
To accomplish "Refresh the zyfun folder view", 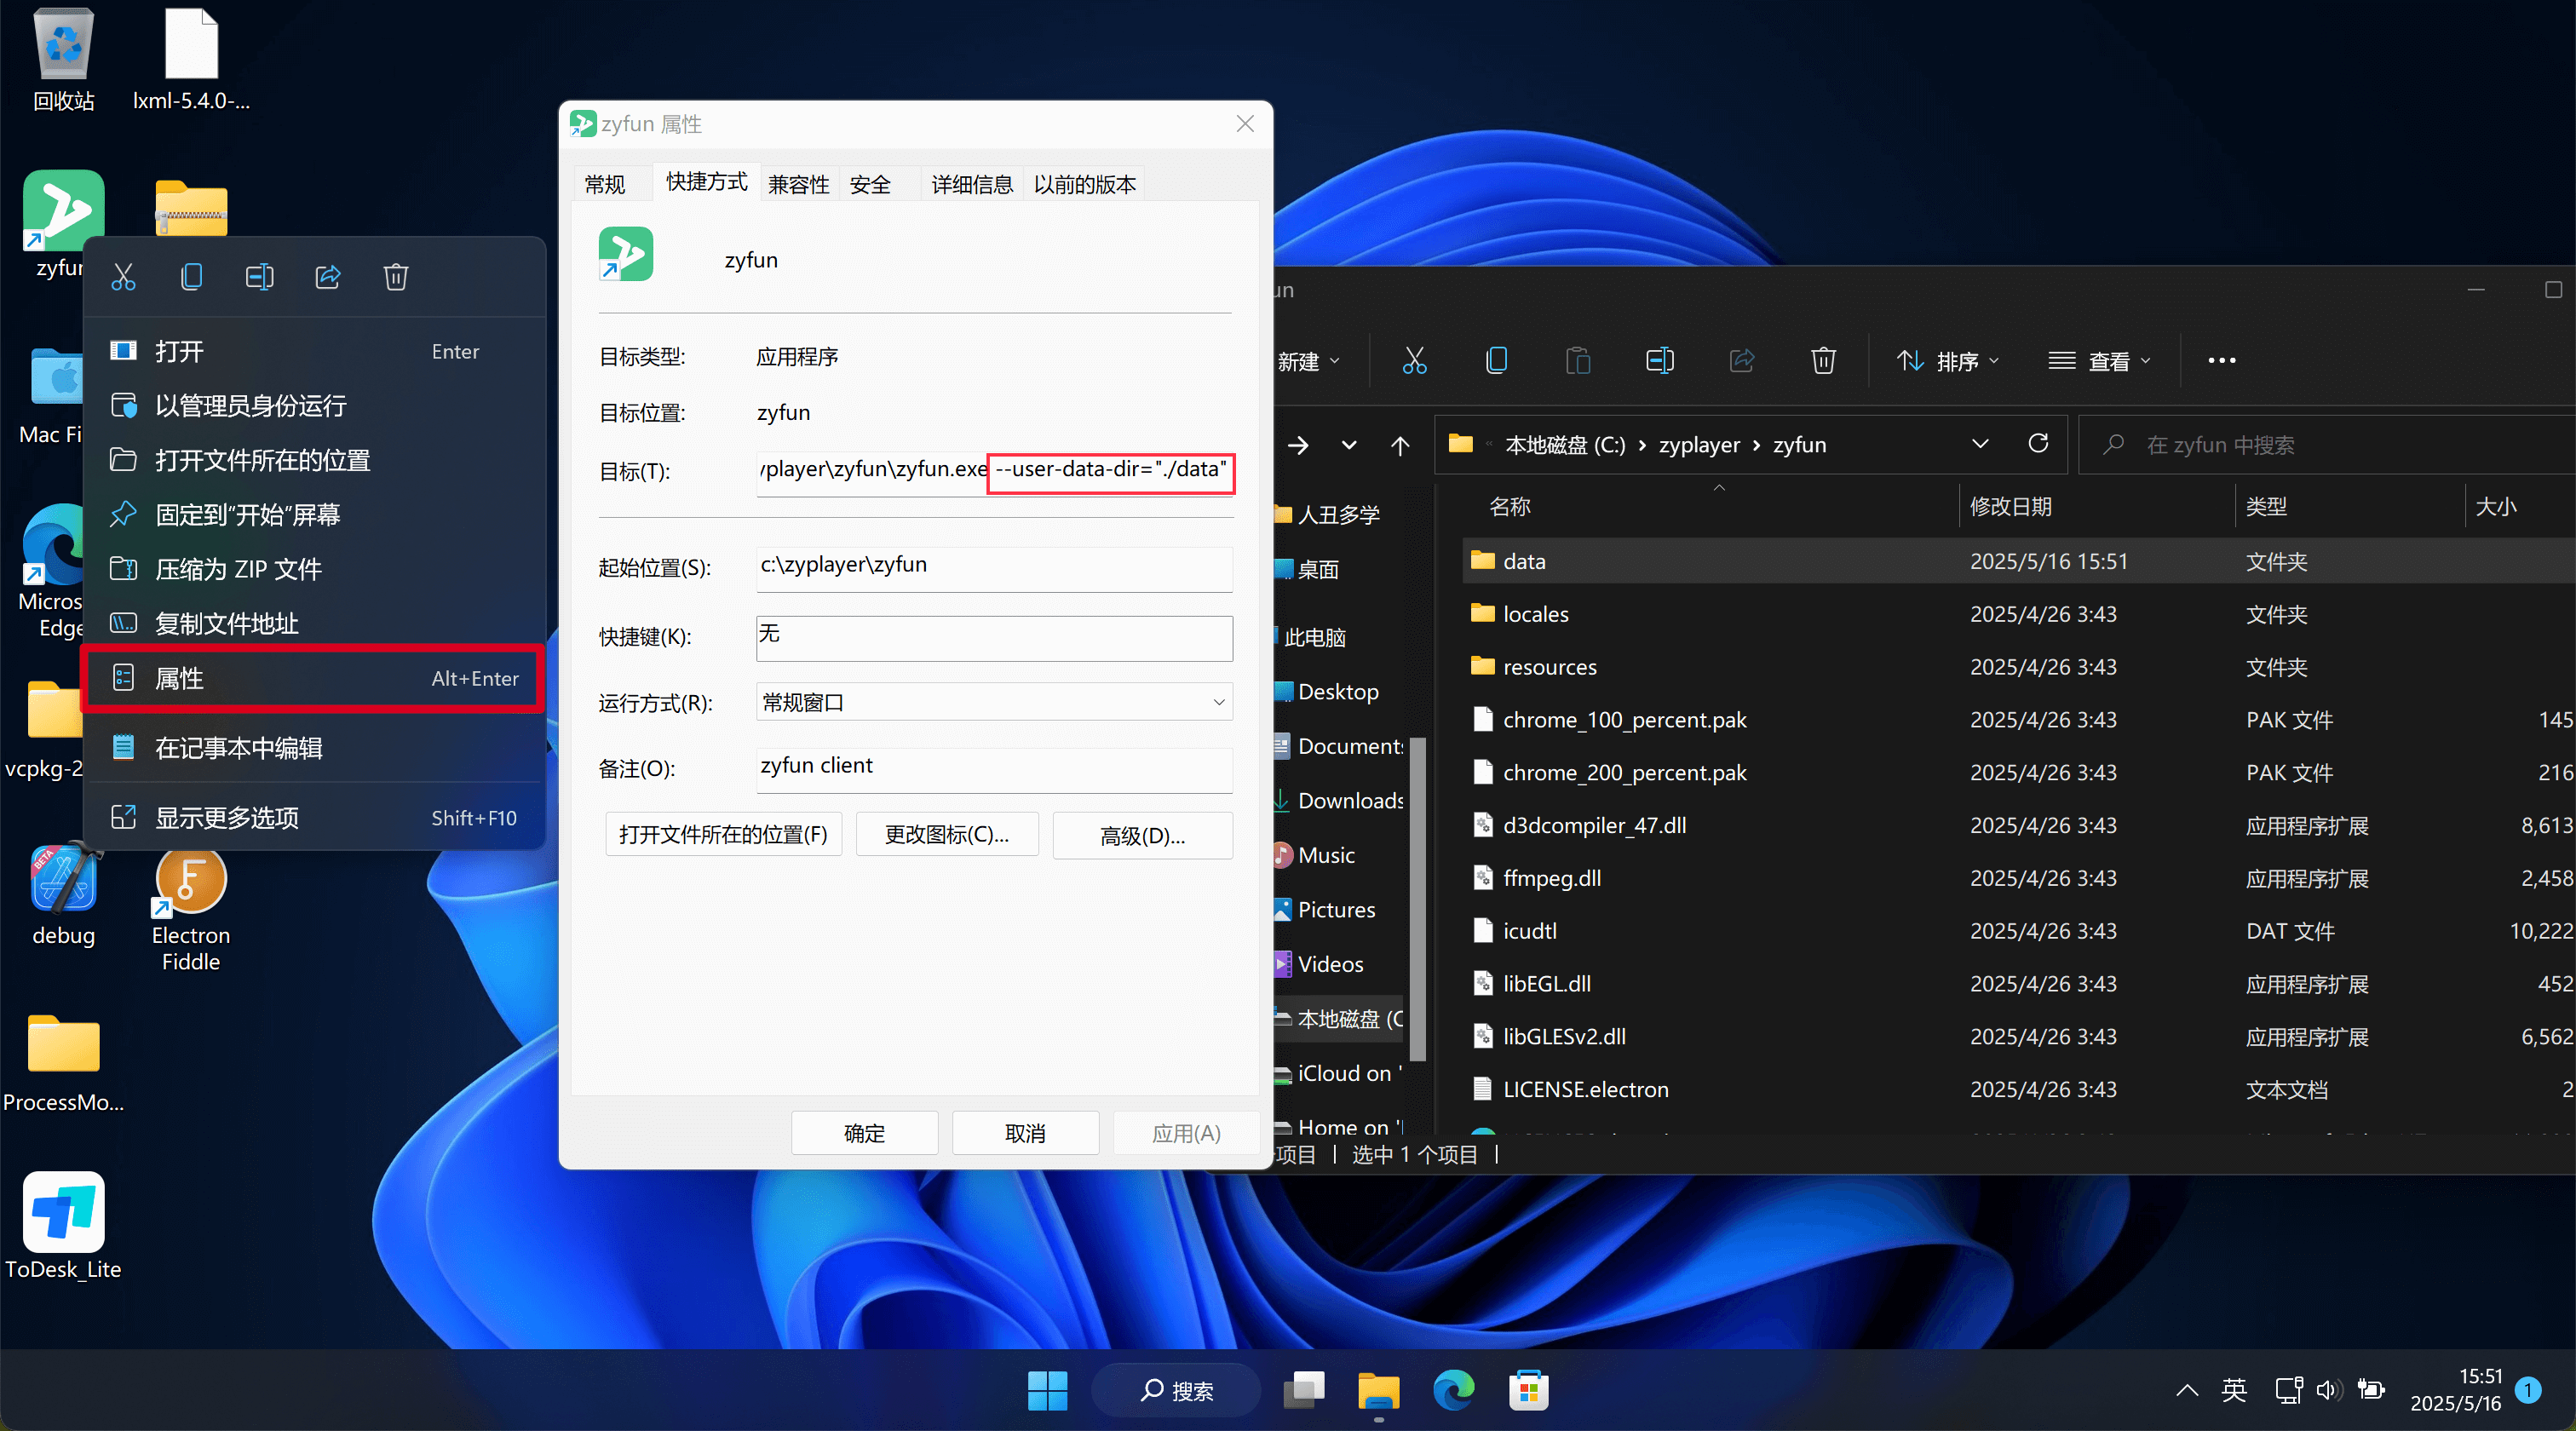I will tap(2039, 444).
